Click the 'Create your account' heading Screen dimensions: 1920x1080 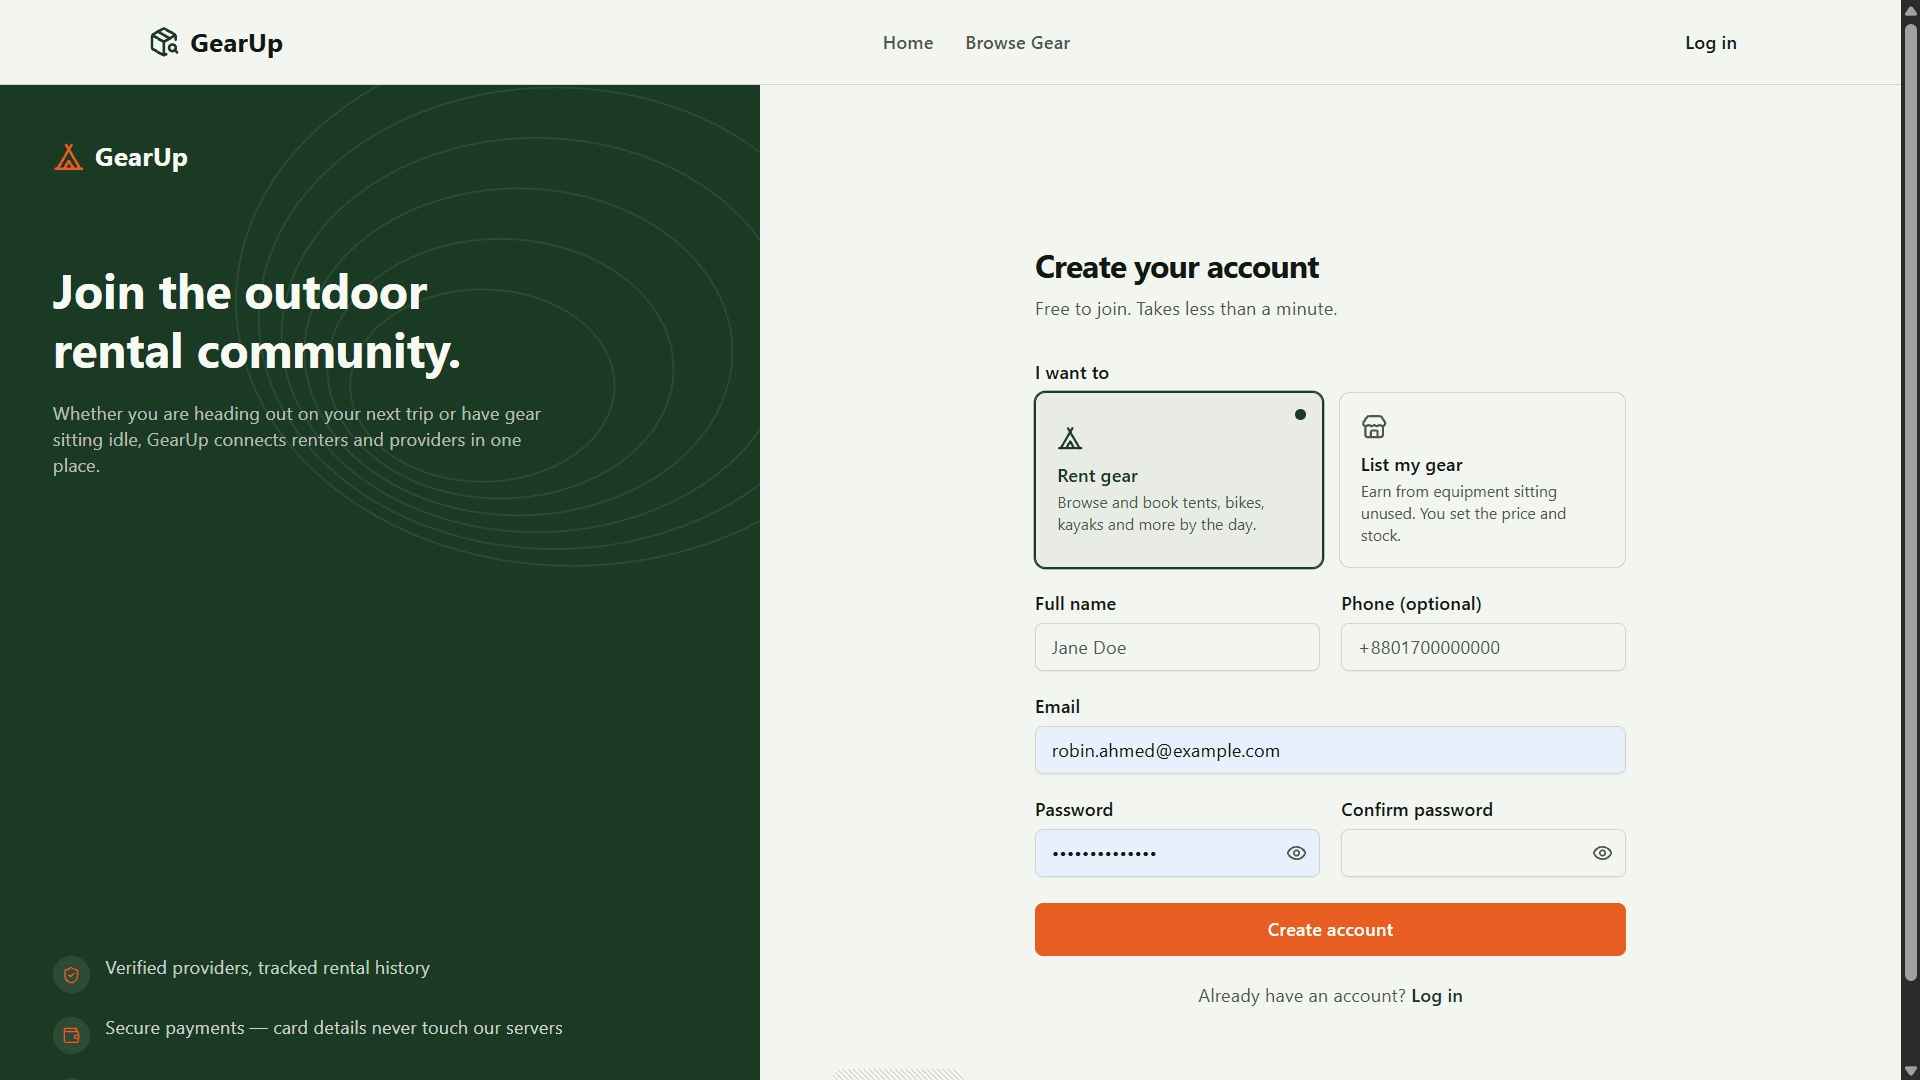pos(1176,267)
